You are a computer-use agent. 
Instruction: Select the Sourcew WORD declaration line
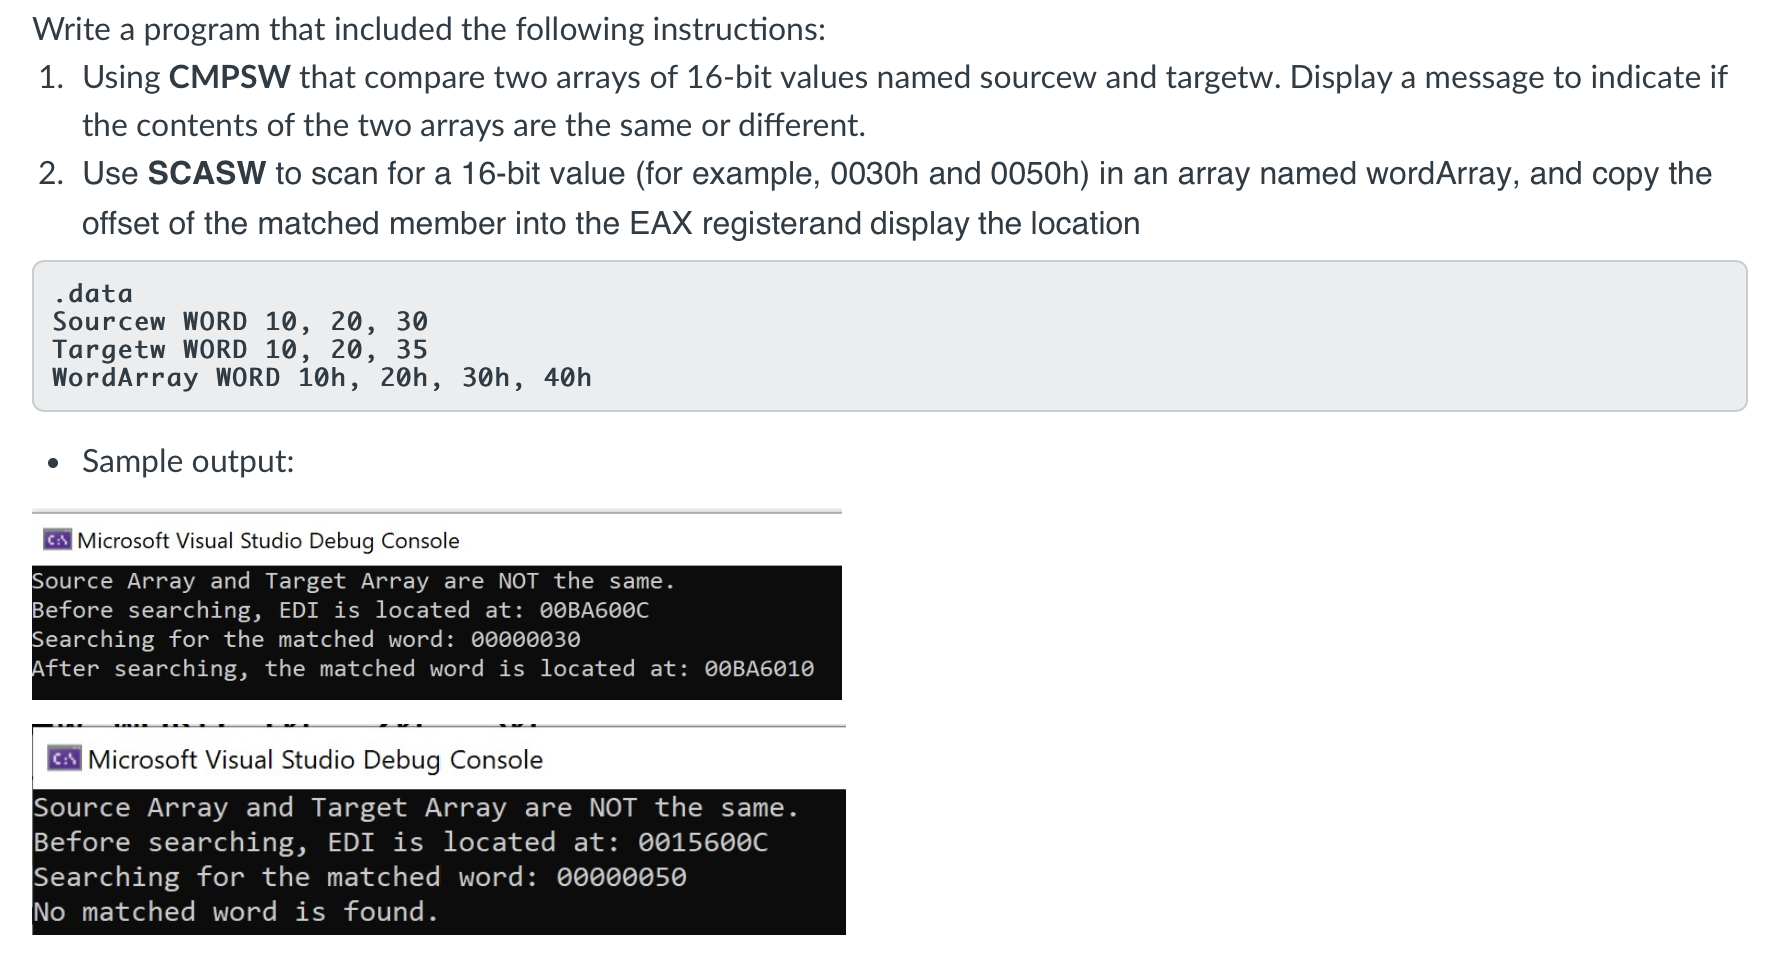pos(239,321)
